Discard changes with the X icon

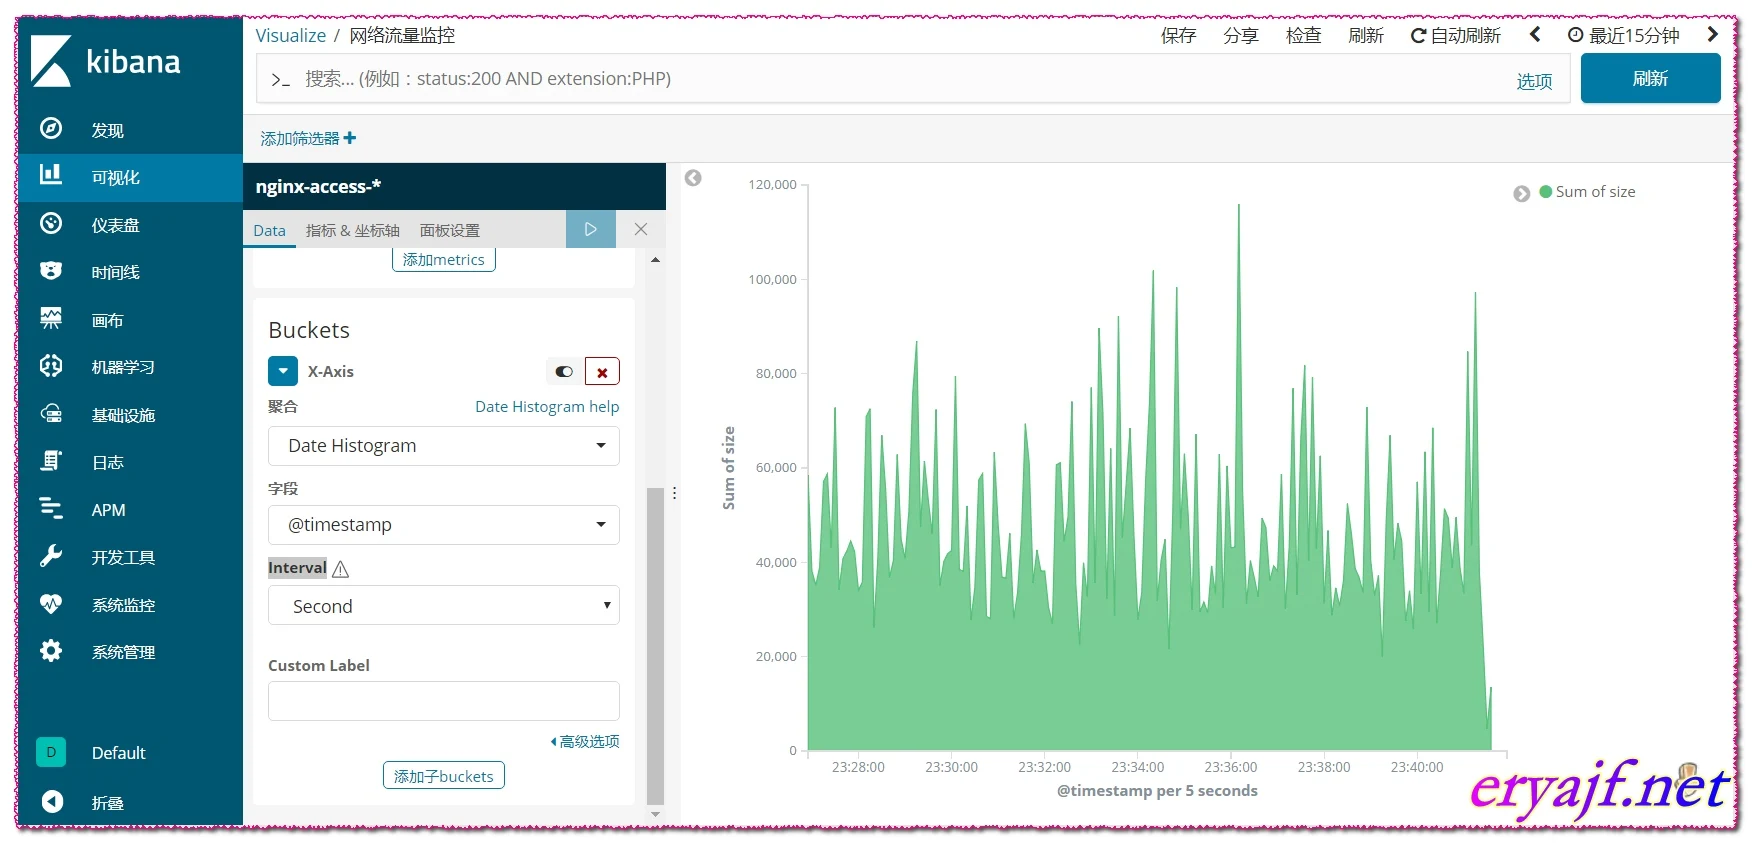641,229
